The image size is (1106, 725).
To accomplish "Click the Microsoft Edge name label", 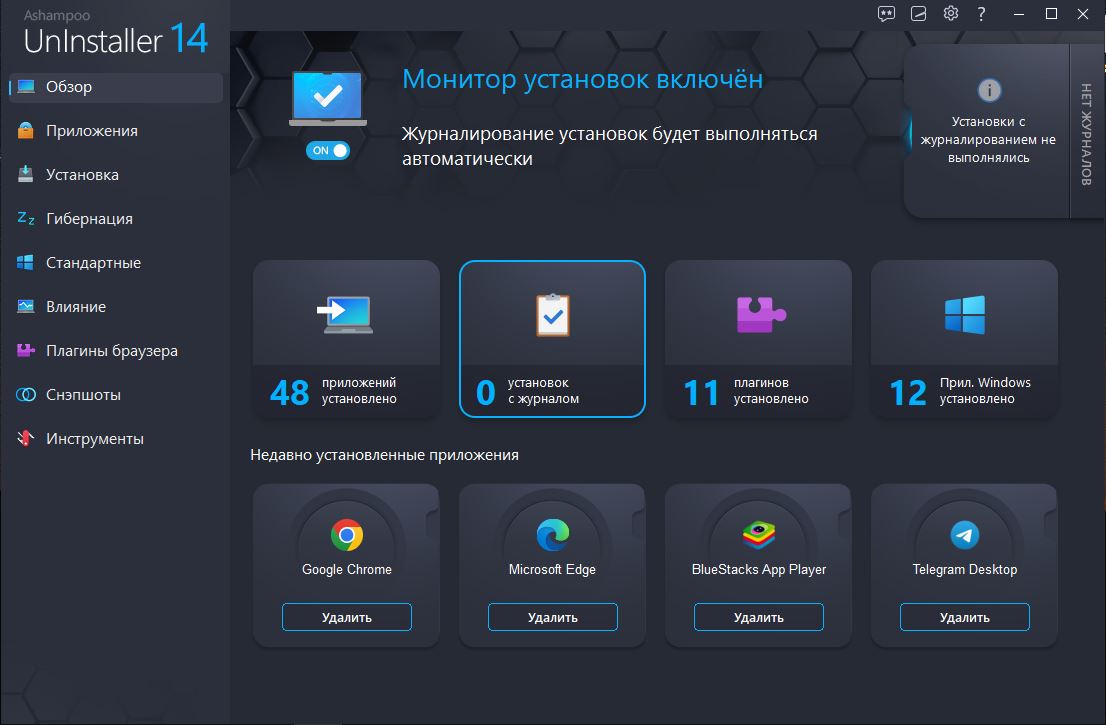I will pos(552,569).
